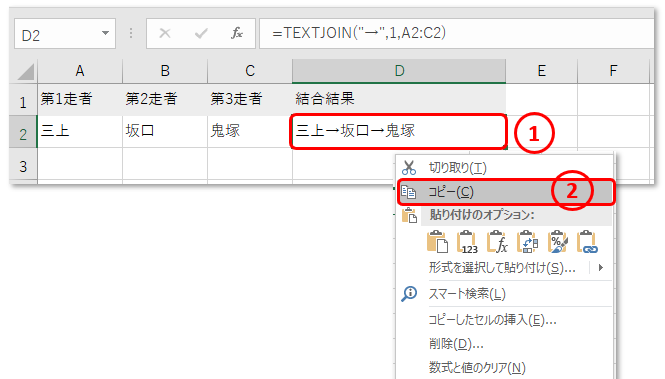Click the Cancel (X) formula bar icon

[165, 33]
